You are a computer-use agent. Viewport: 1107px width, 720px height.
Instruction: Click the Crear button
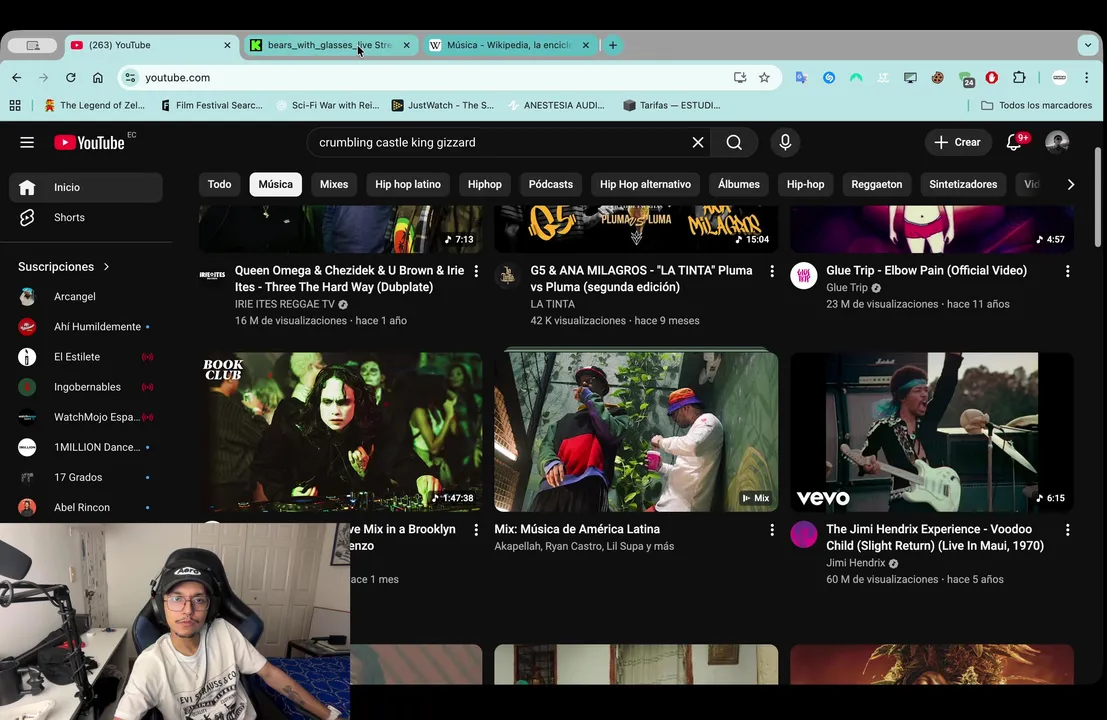pyautogui.click(x=957, y=143)
